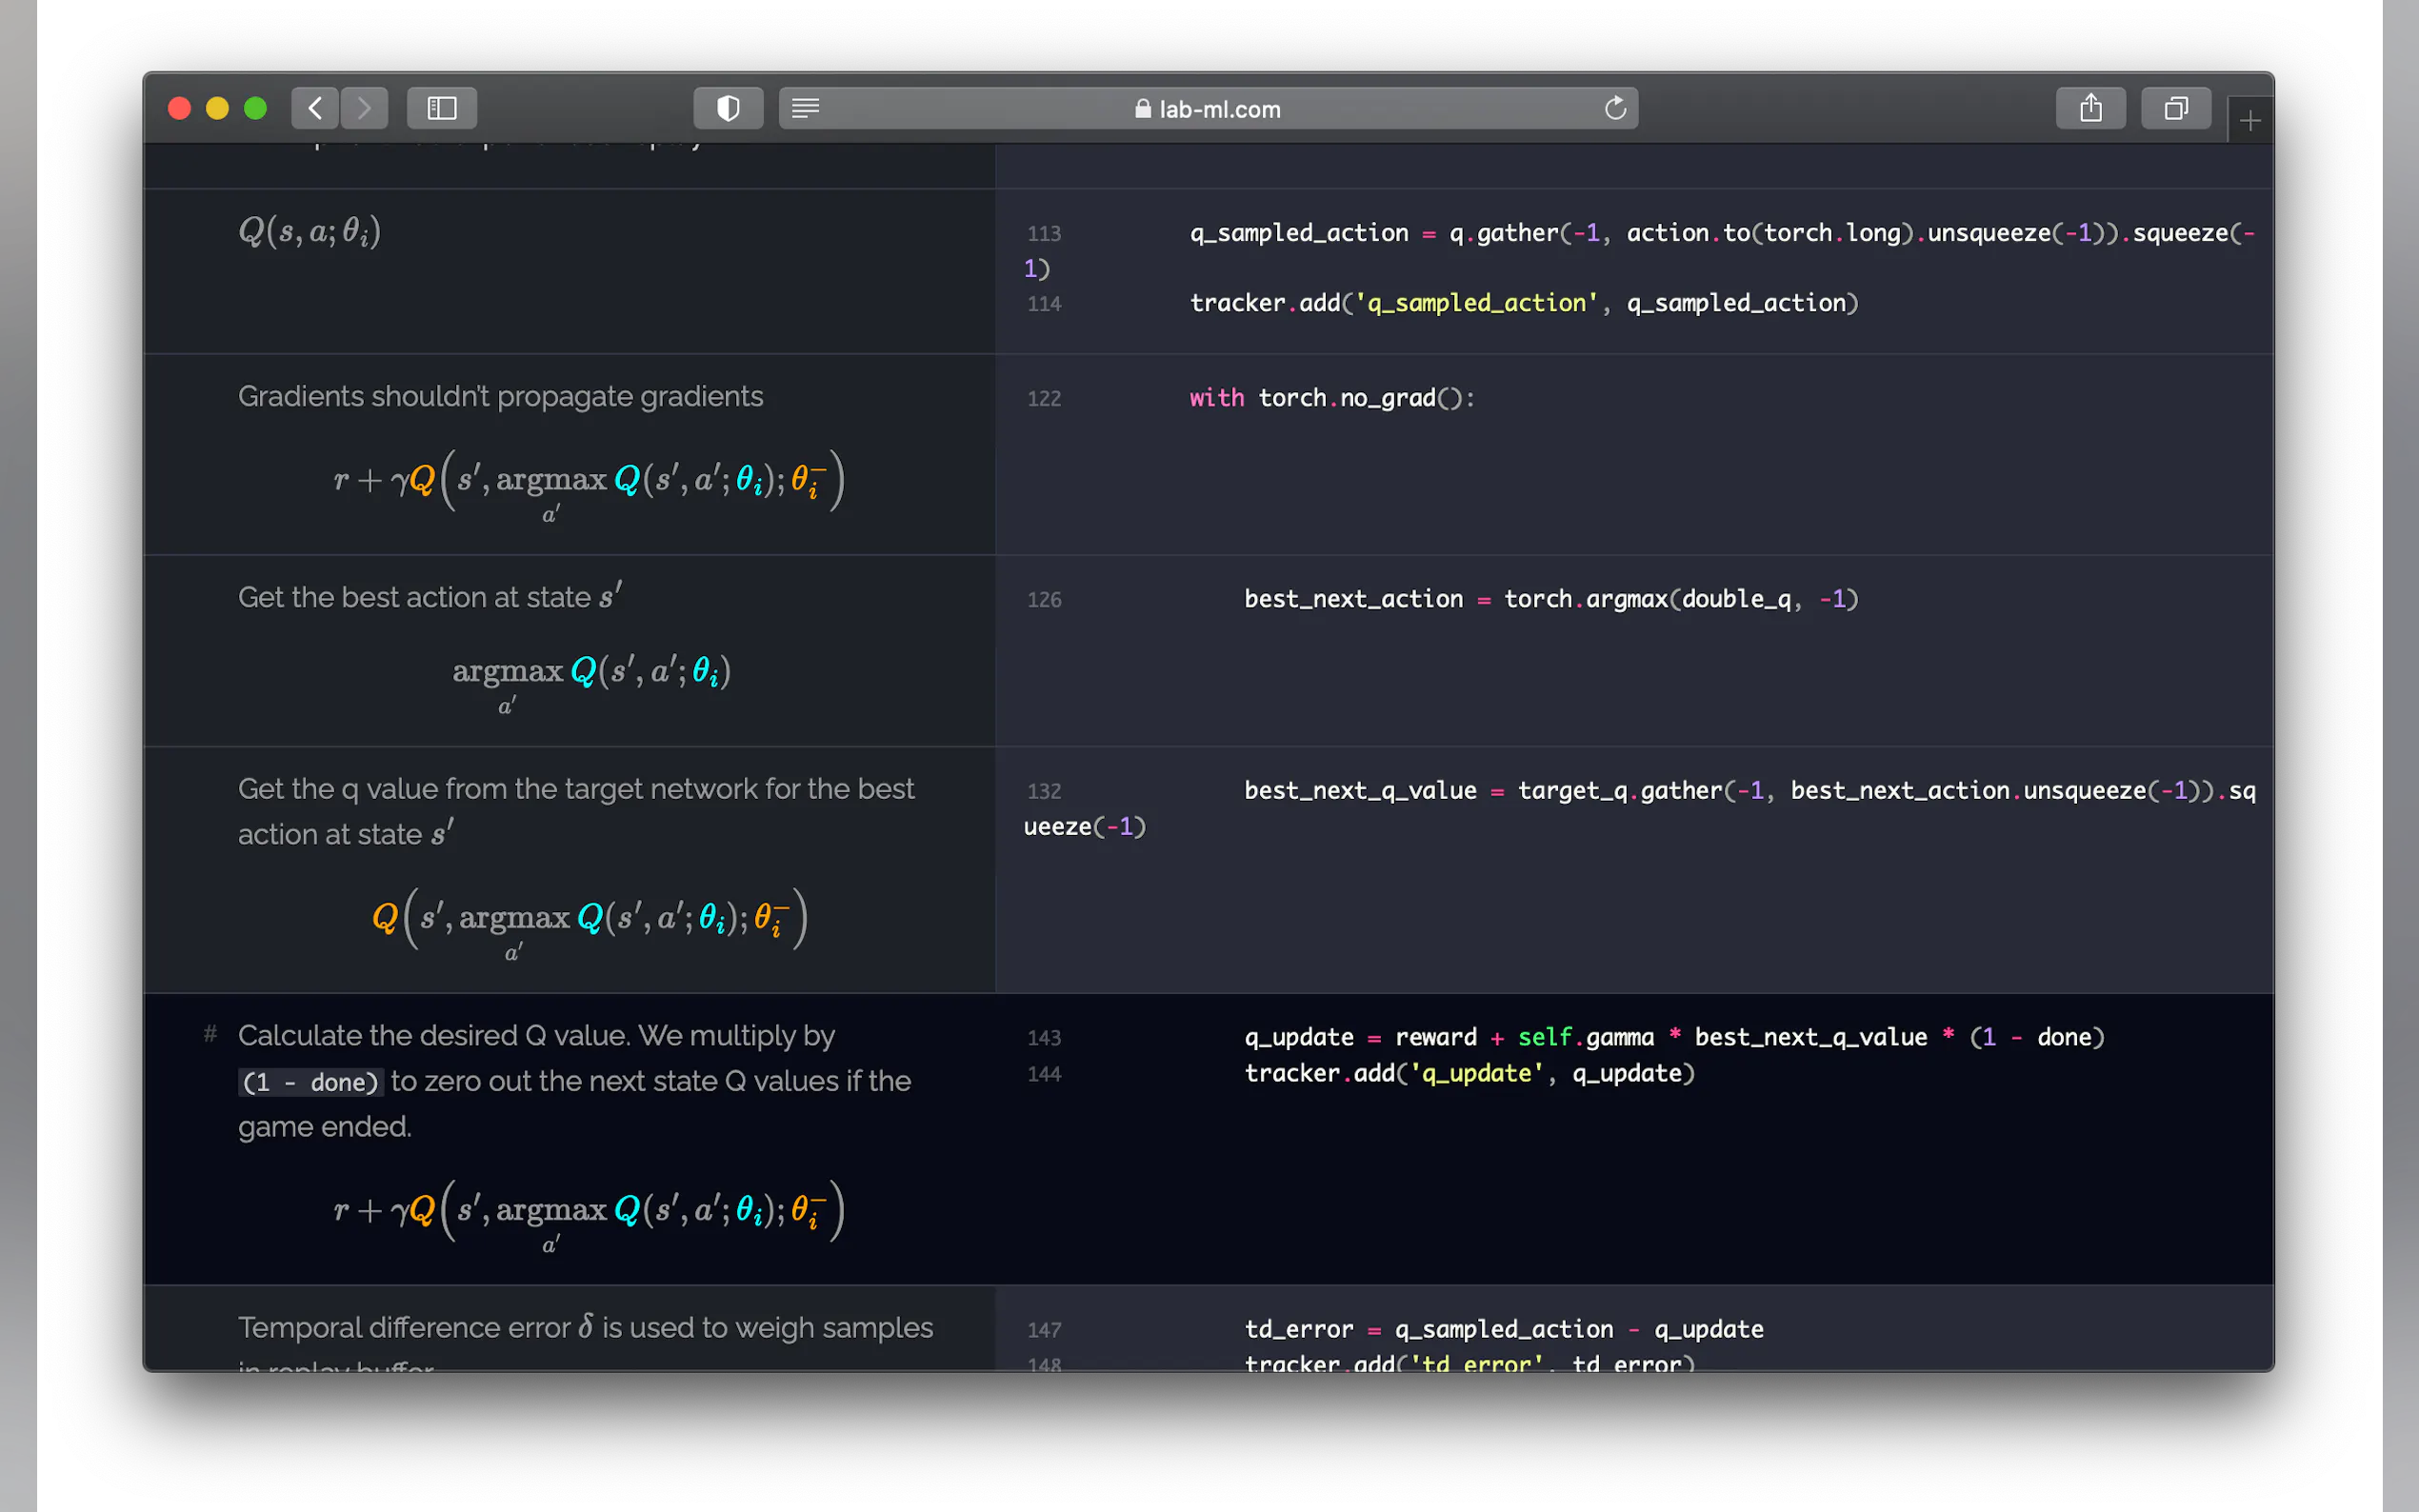The image size is (2419, 1512).
Task: Open the Share menu
Action: (x=2090, y=108)
